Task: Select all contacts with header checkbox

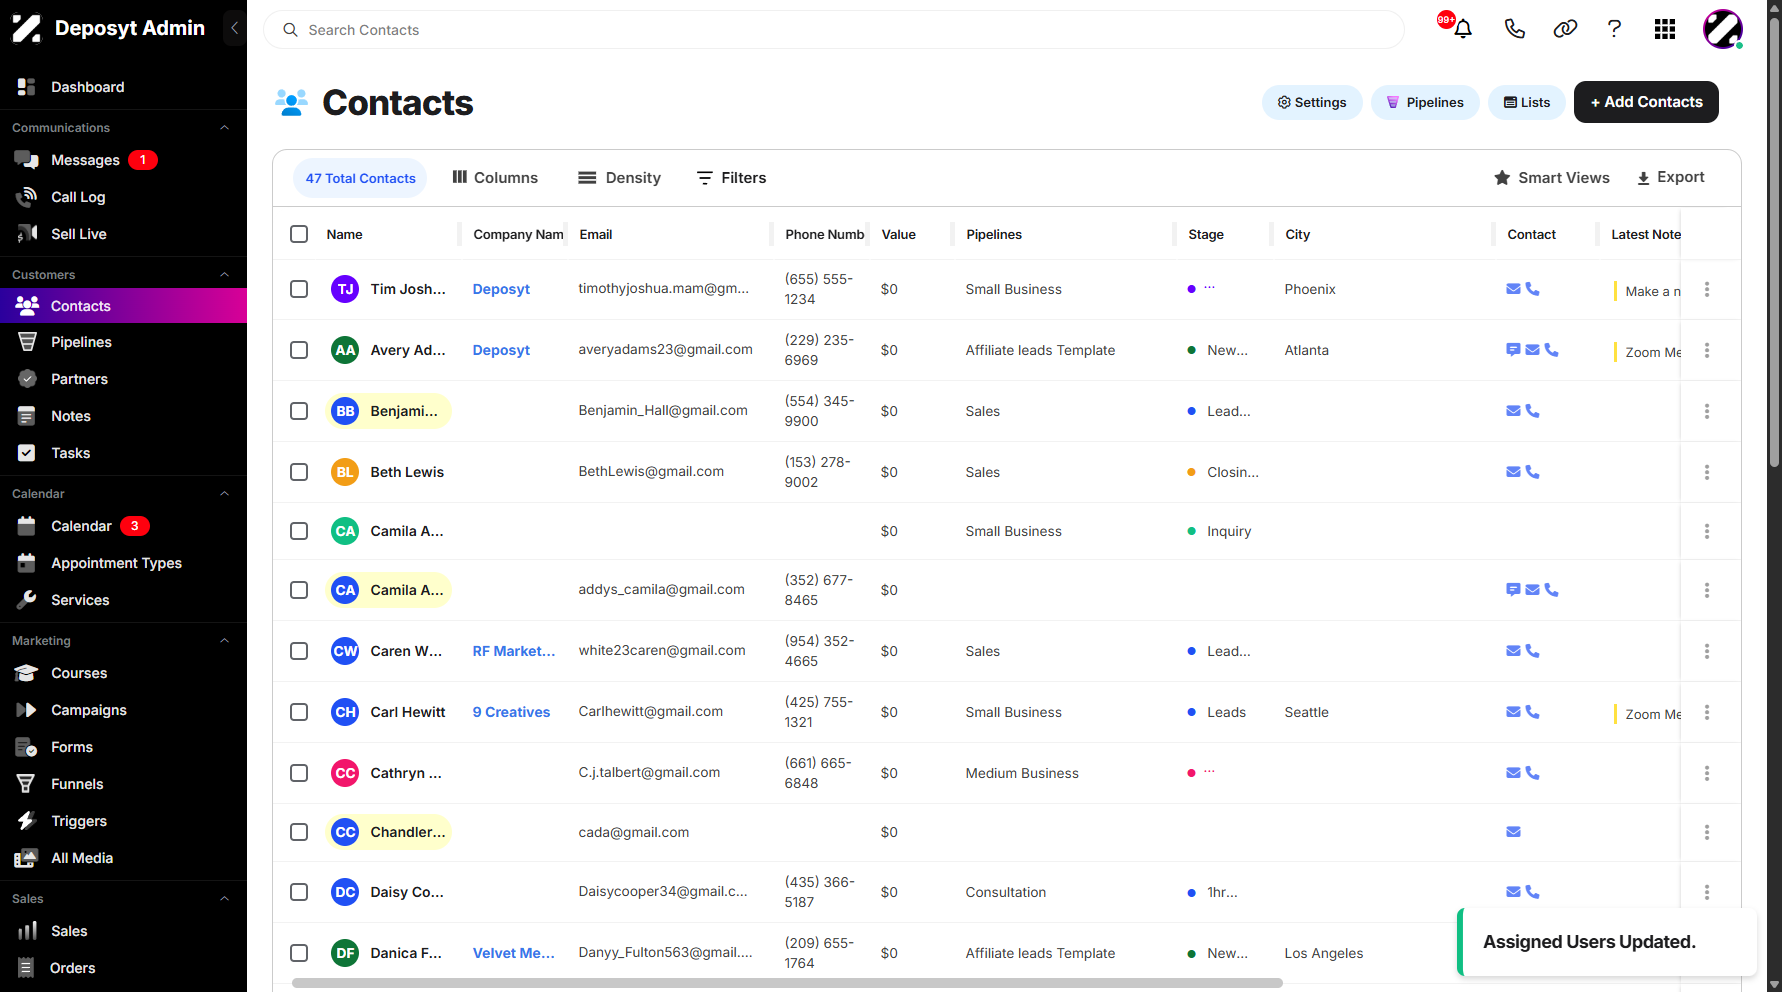Action: click(x=299, y=234)
